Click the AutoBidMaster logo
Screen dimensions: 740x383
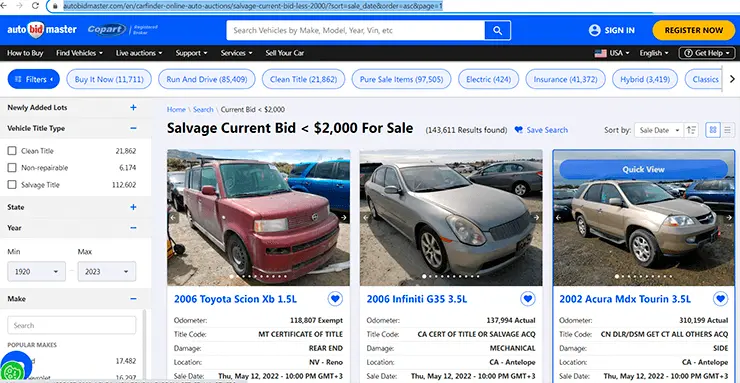(42, 30)
